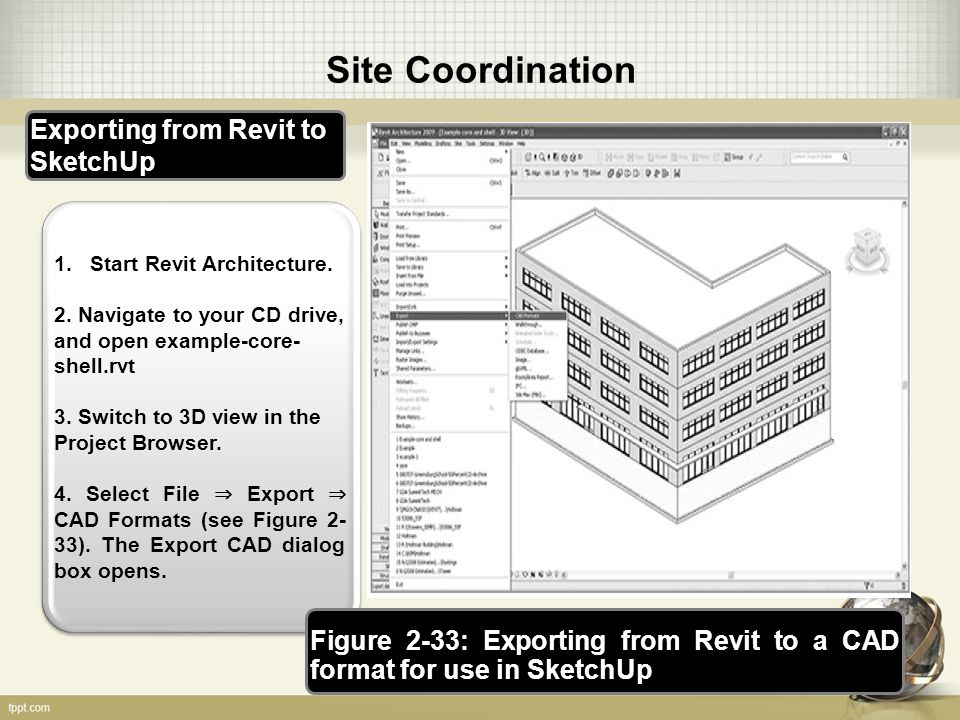The image size is (960, 720).
Task: Select the Wall tool in Design Bar
Action: [x=381, y=225]
